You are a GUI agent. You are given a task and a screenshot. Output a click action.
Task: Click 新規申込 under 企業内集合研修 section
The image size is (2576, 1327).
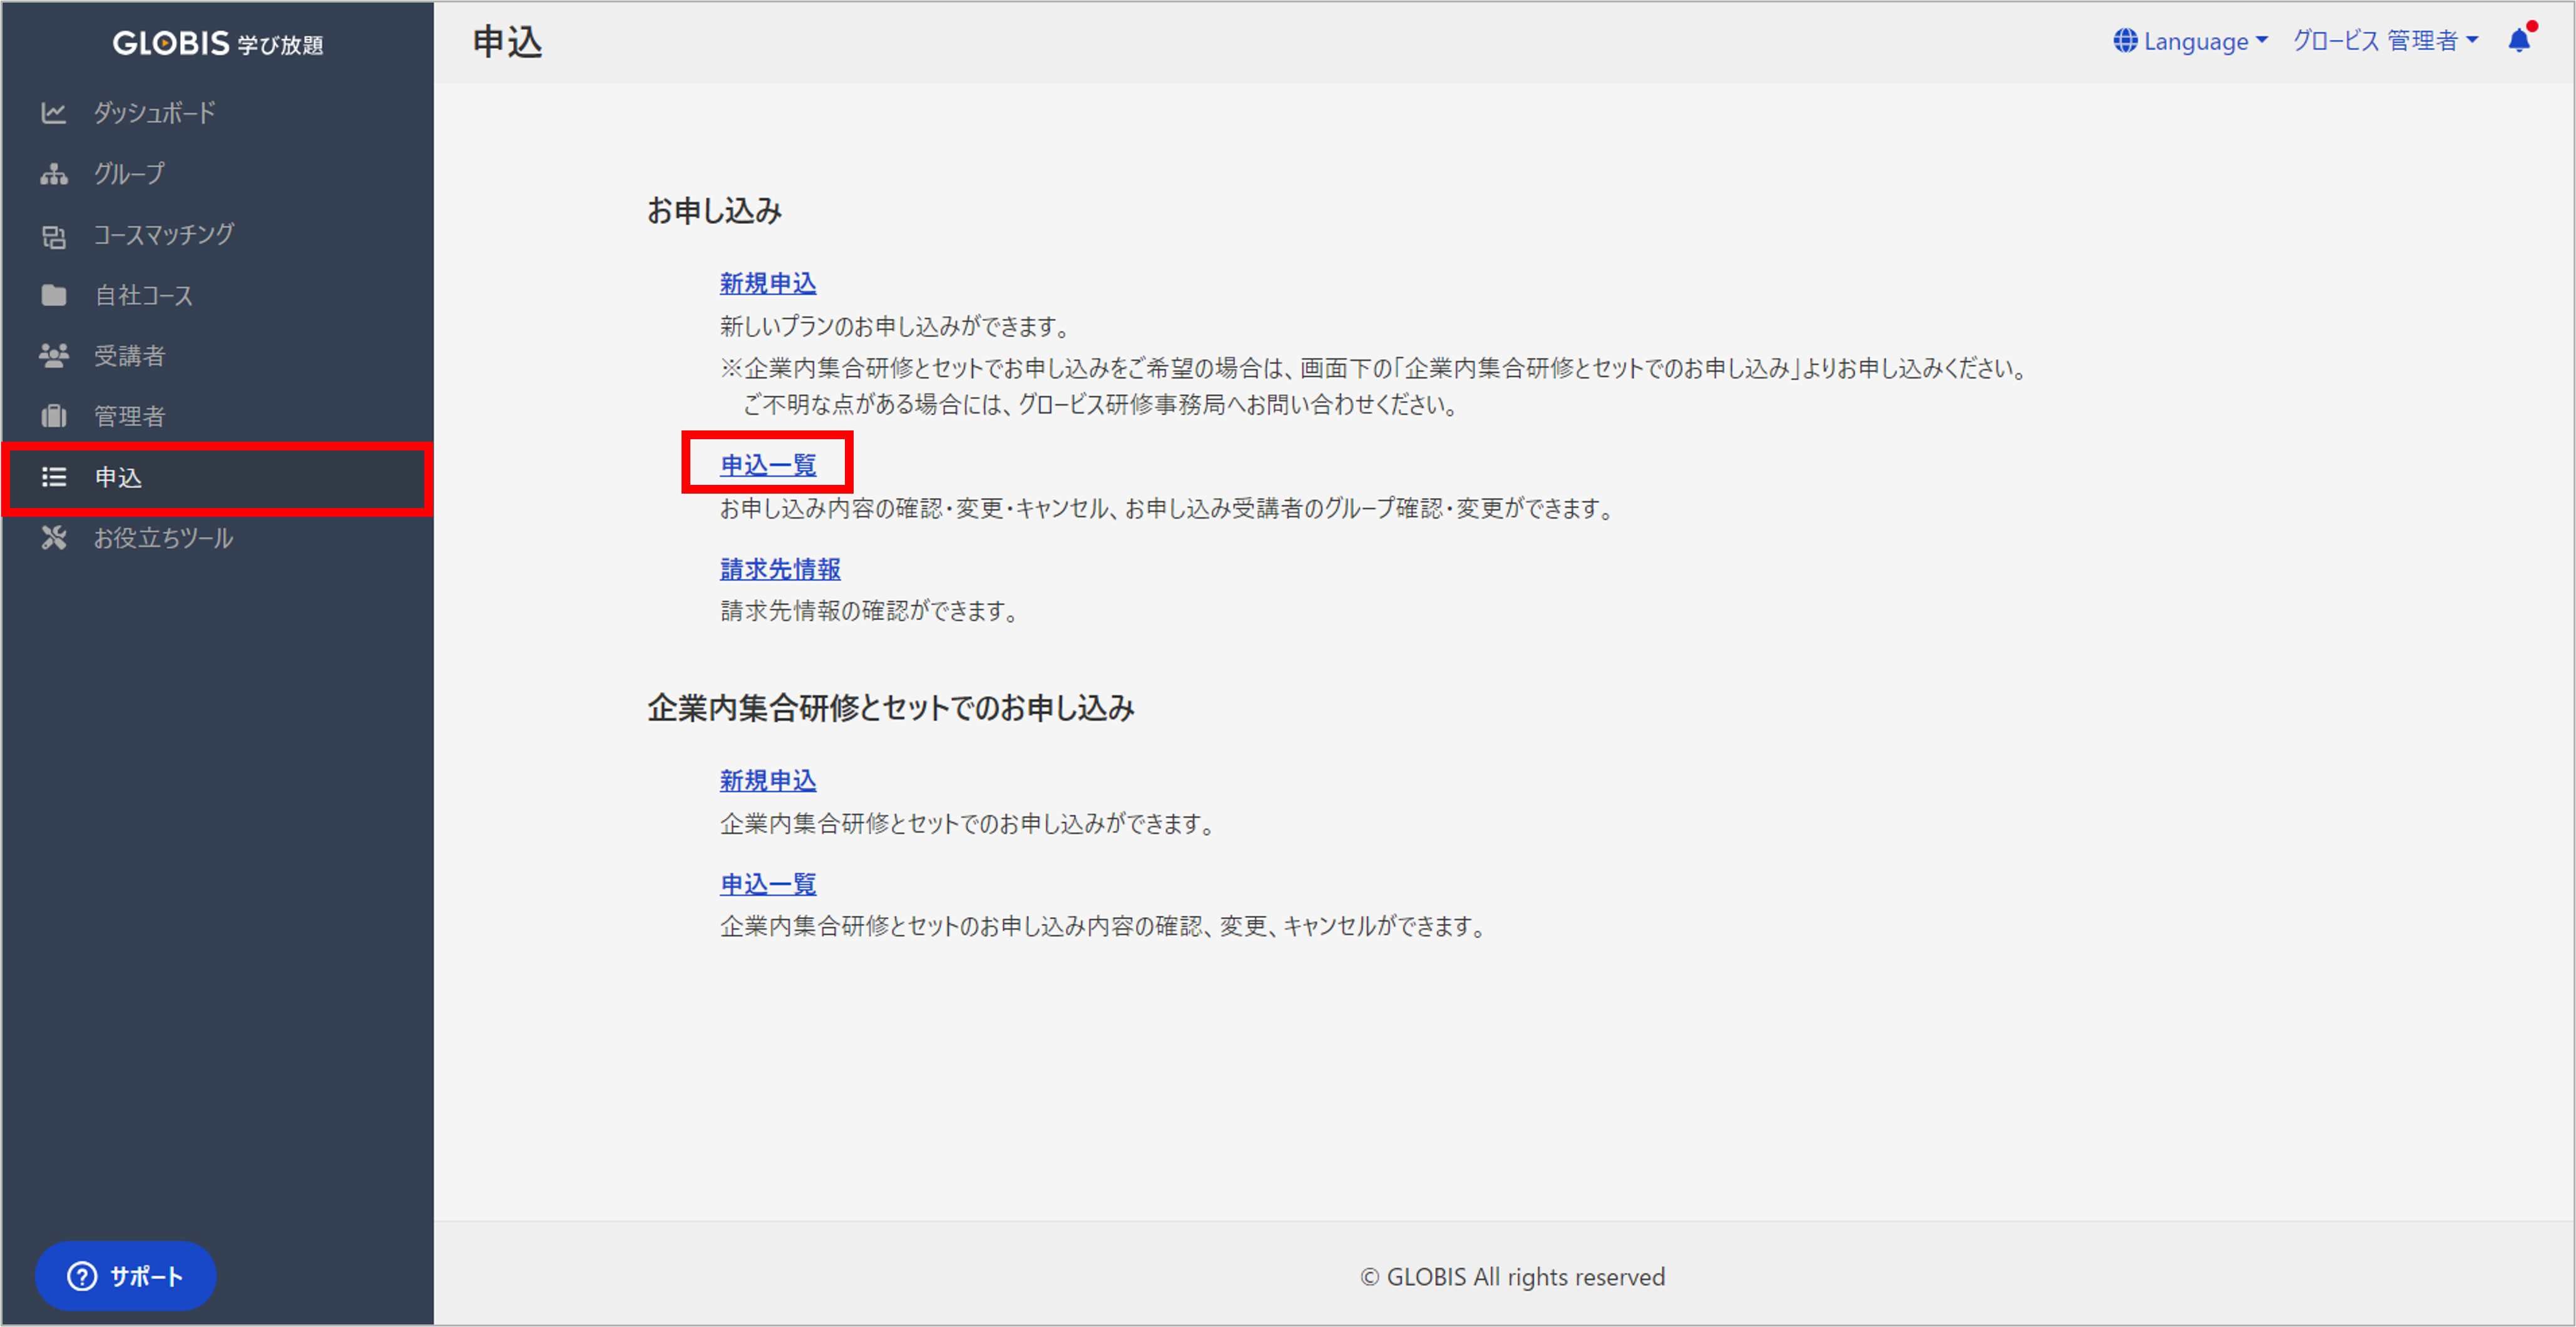tap(768, 781)
